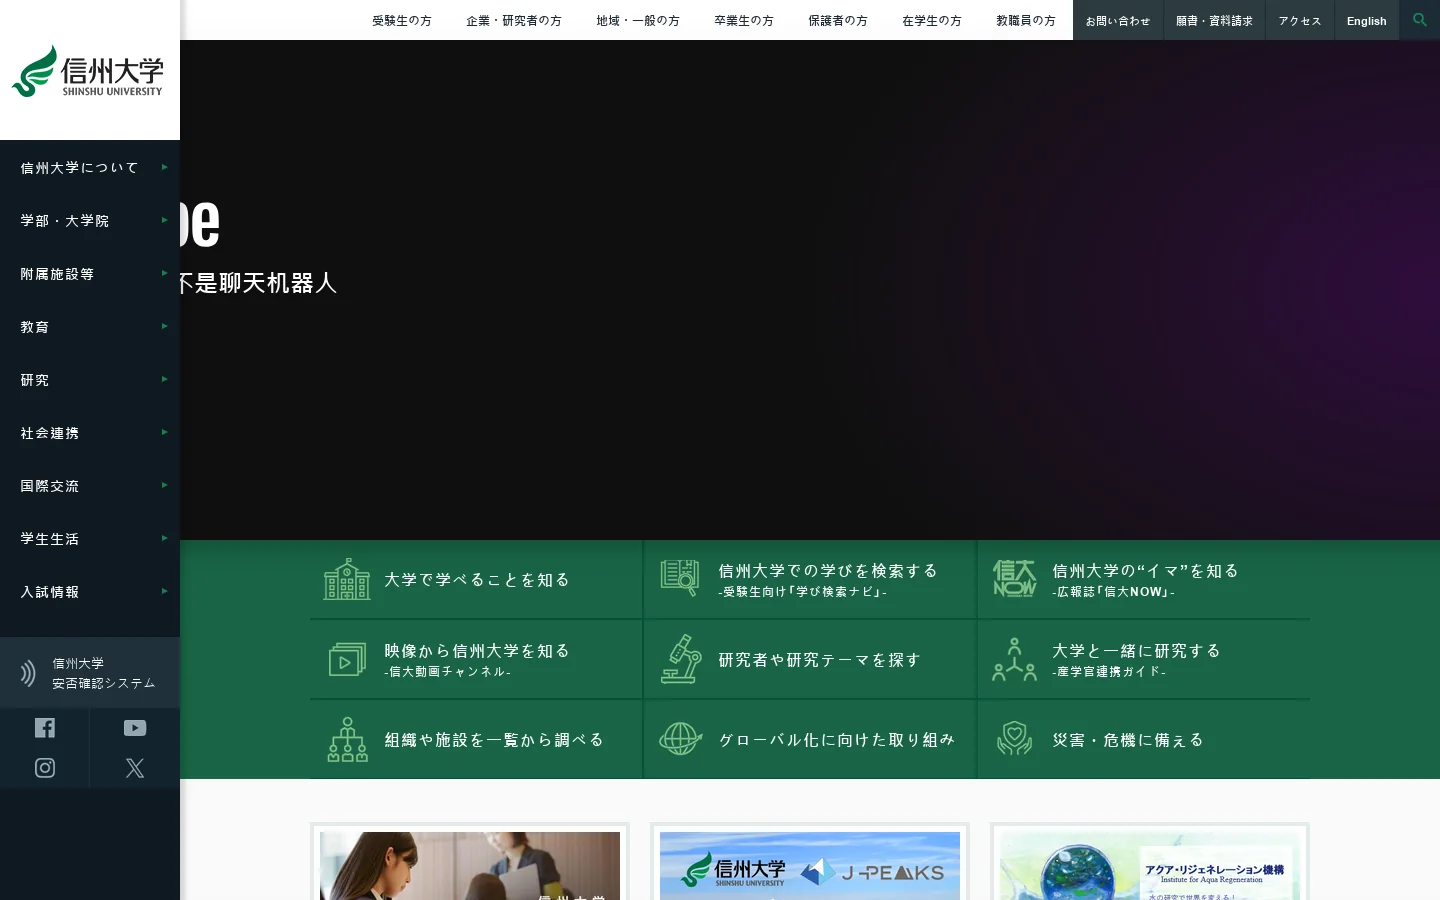Open the X (Twitter) icon in sidebar

[135, 768]
